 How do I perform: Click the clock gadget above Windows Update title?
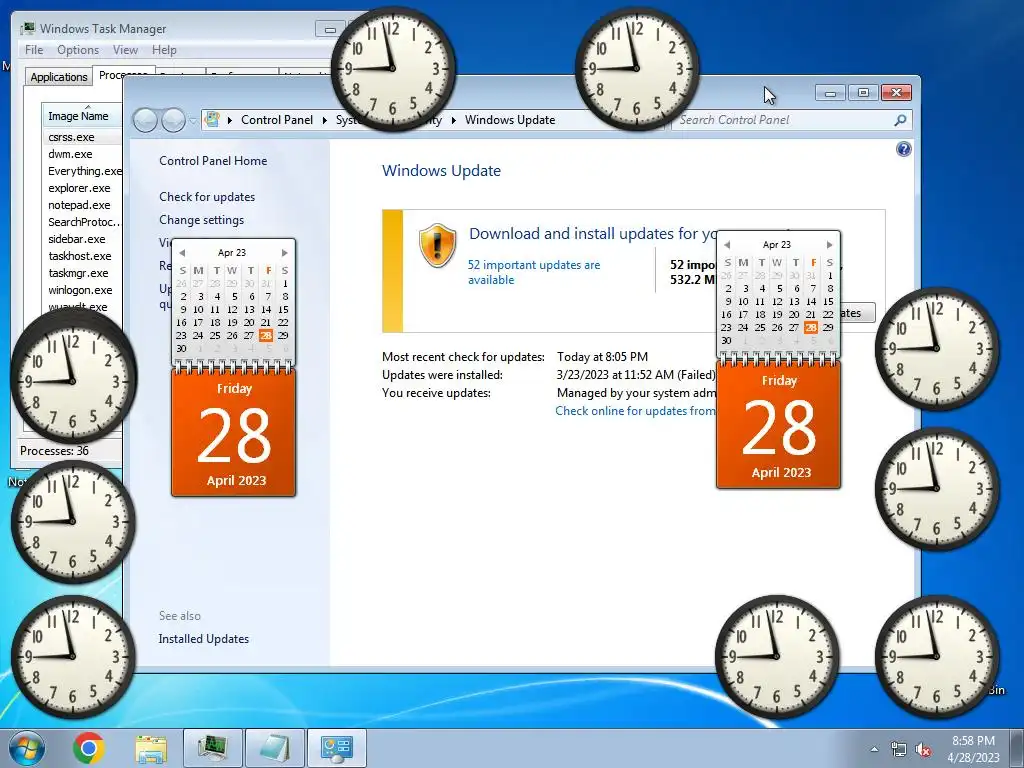click(x=392, y=69)
